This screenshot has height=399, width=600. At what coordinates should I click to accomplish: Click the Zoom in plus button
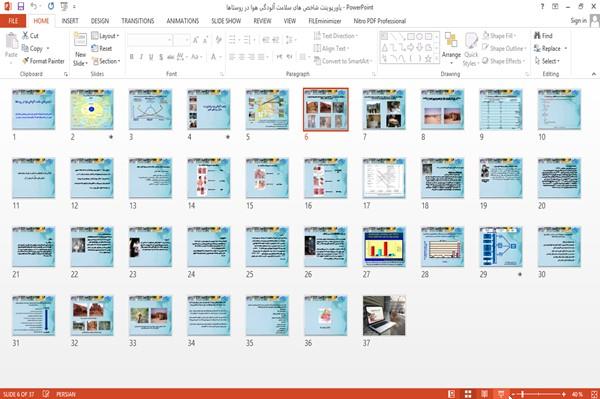(564, 394)
